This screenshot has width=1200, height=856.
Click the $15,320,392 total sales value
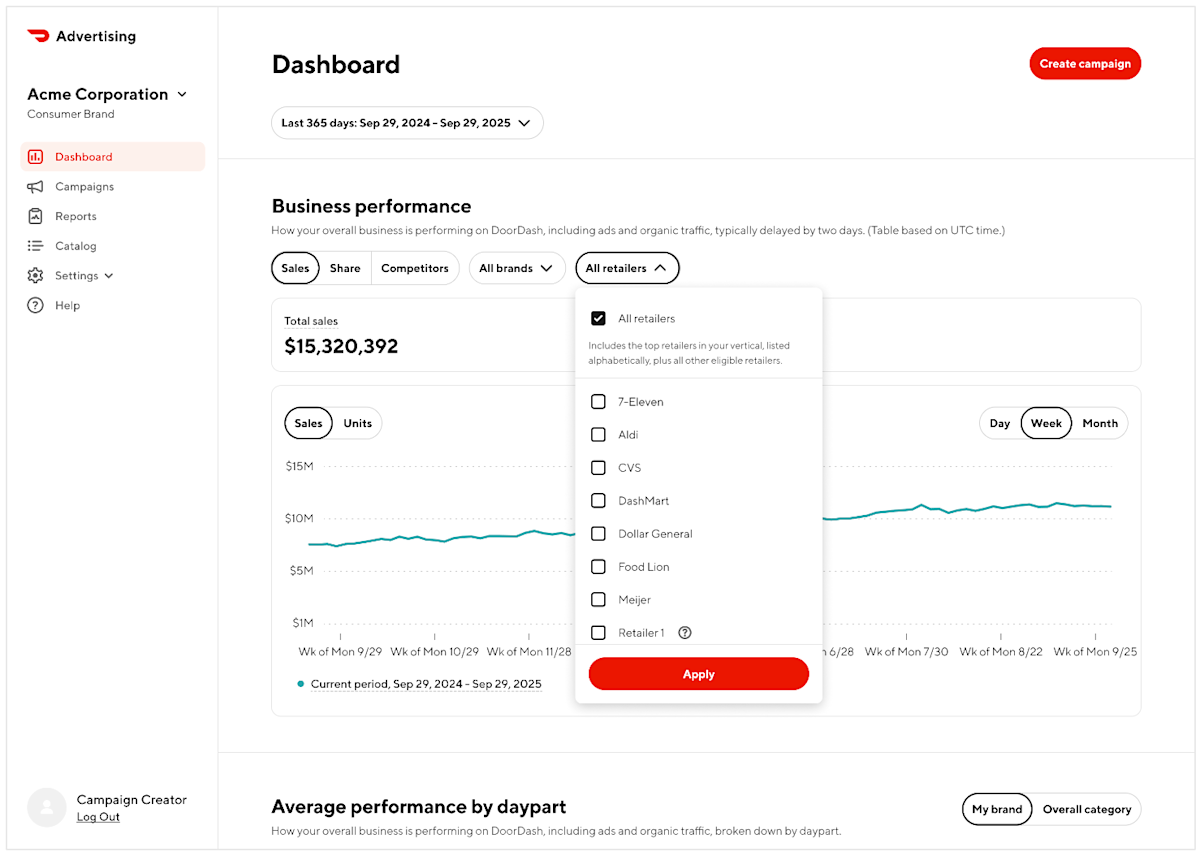(341, 346)
